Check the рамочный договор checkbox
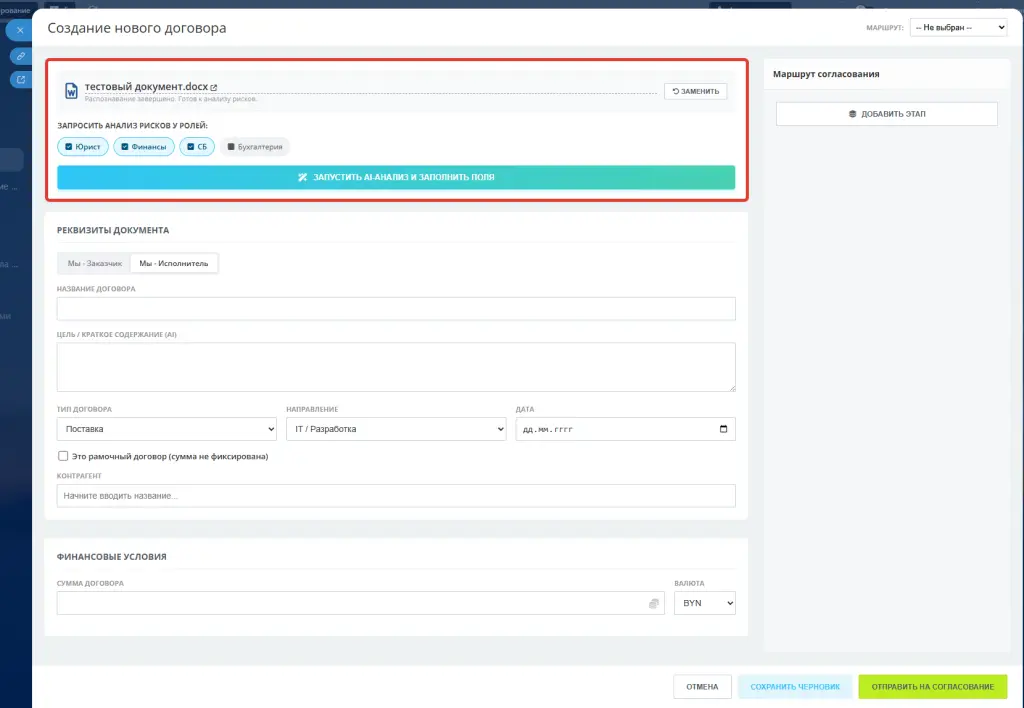Screen dimensions: 1024x708 coord(63,456)
